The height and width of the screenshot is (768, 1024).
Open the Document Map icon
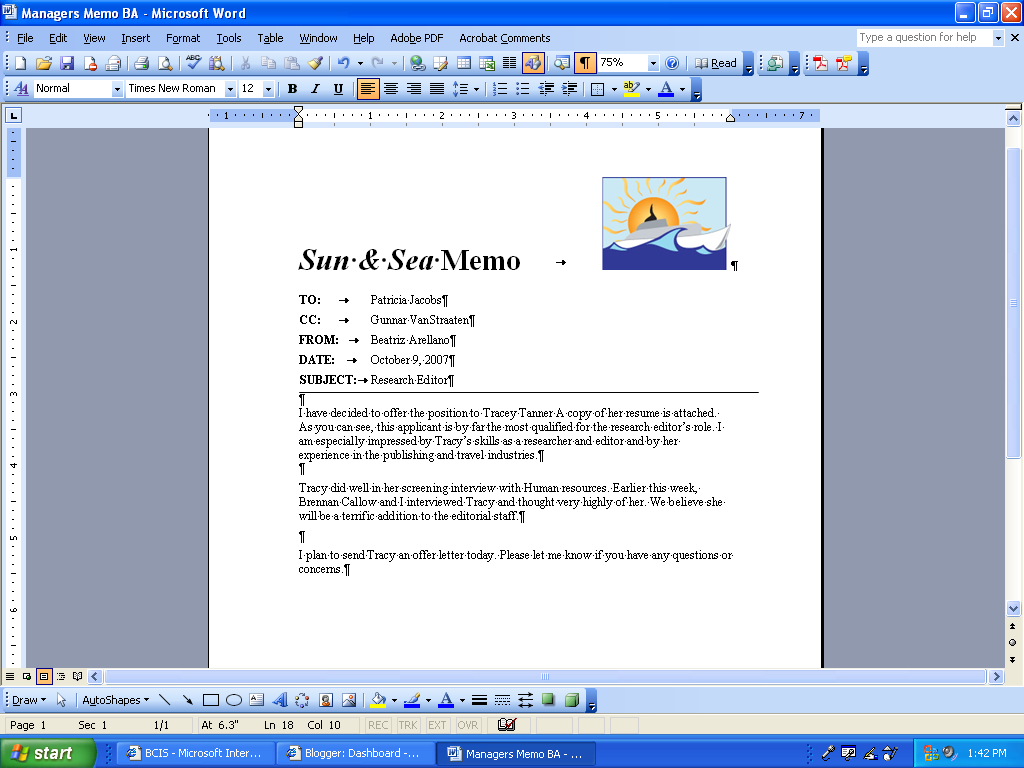[562, 63]
